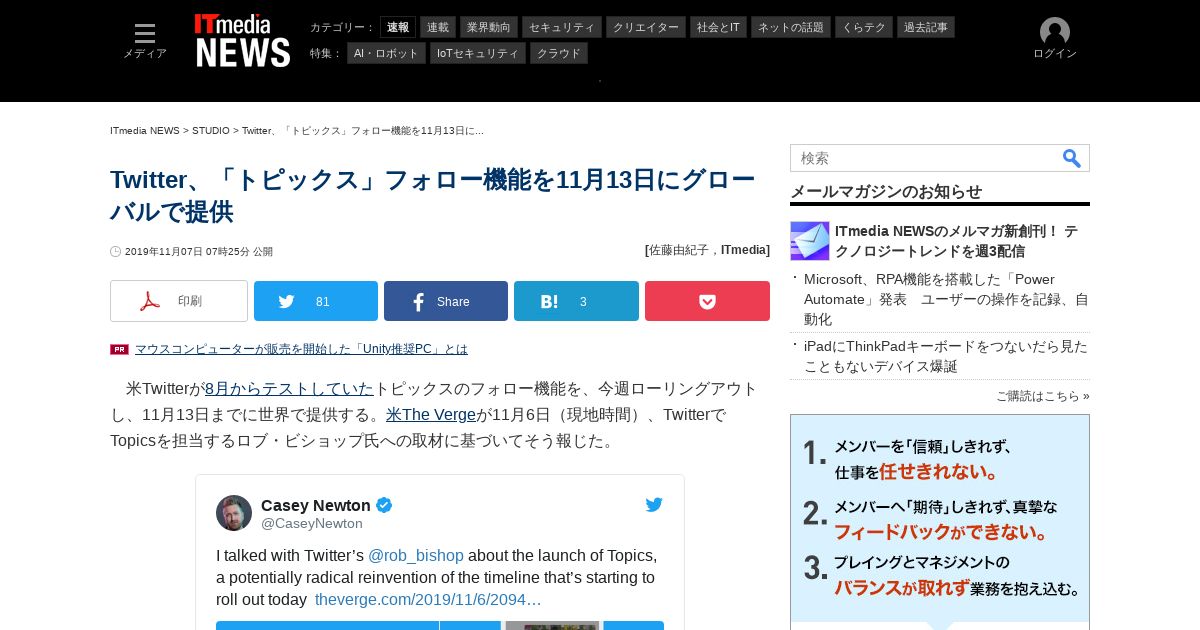
Task: Click ご購読はこちら subscription link
Action: (x=1043, y=396)
